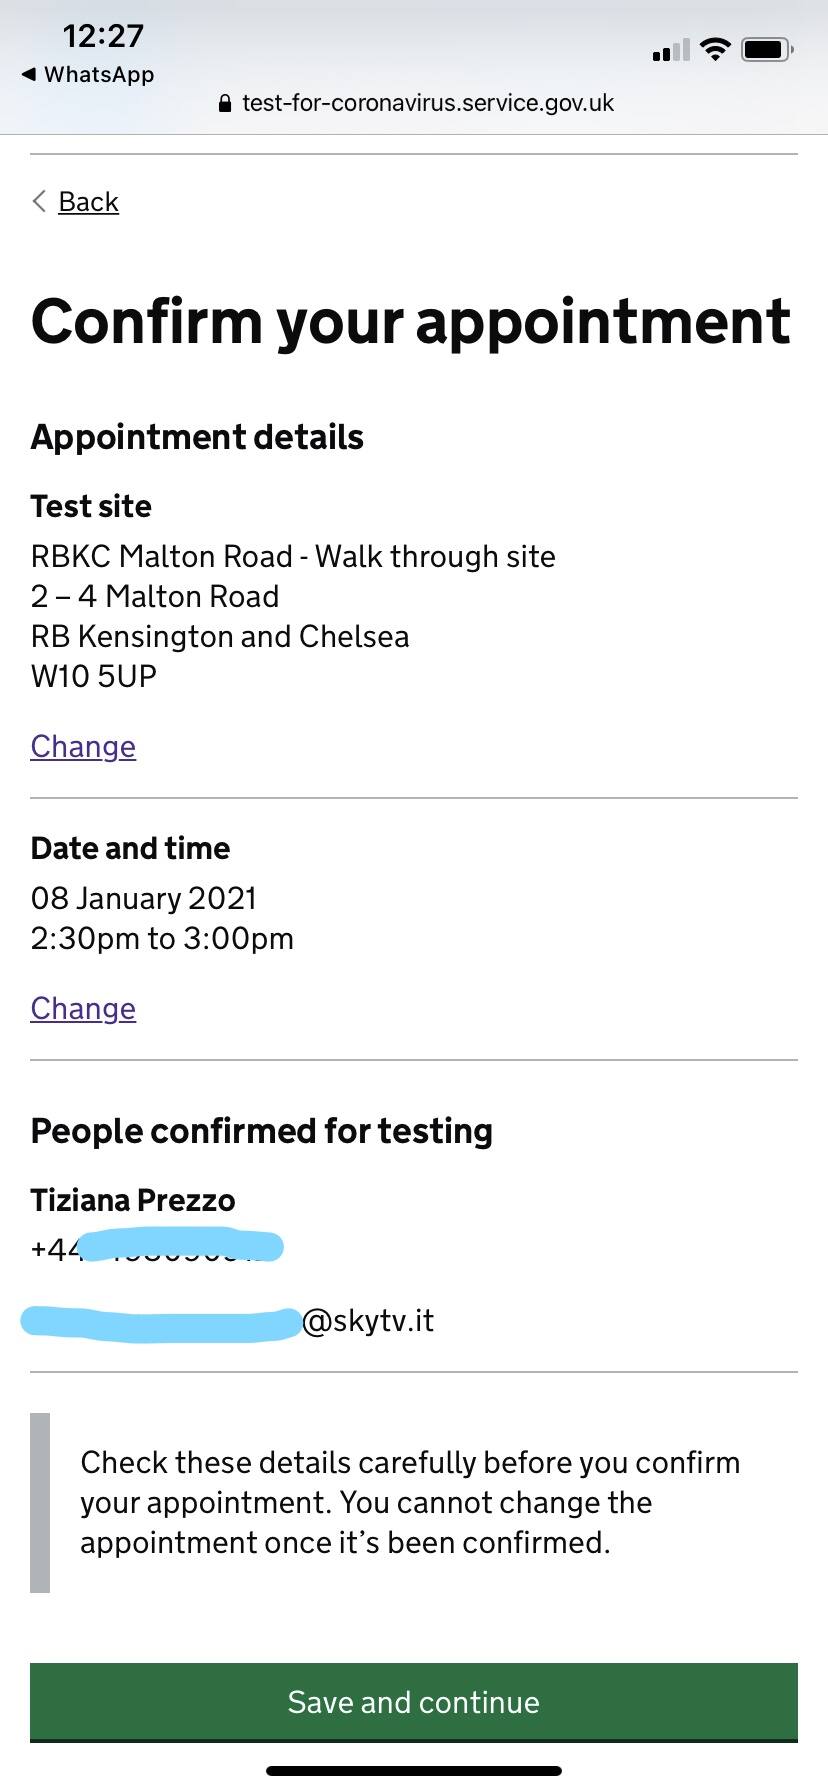This screenshot has height=1792, width=828.
Task: Tap the +44 phone number line
Action: tap(157, 1248)
